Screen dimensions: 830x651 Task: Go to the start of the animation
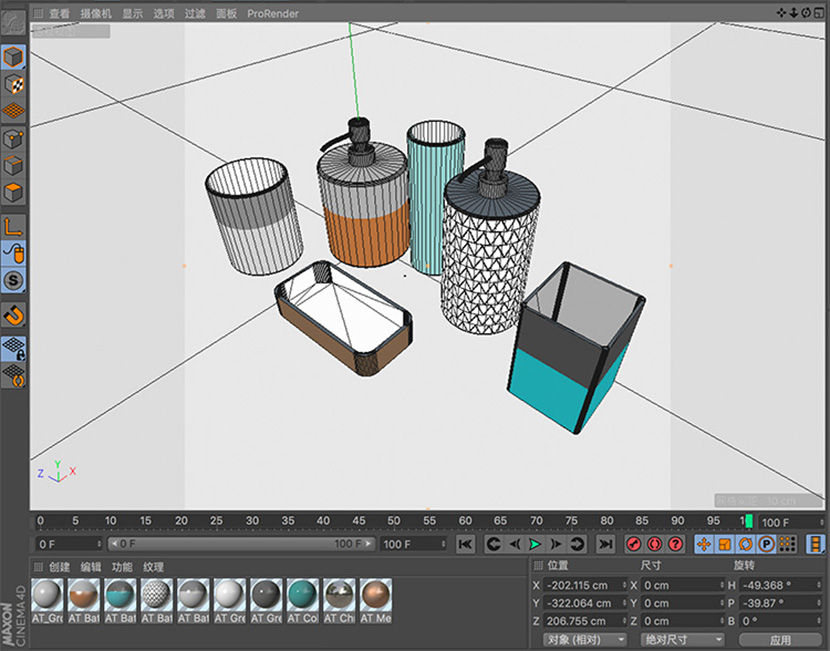click(465, 544)
